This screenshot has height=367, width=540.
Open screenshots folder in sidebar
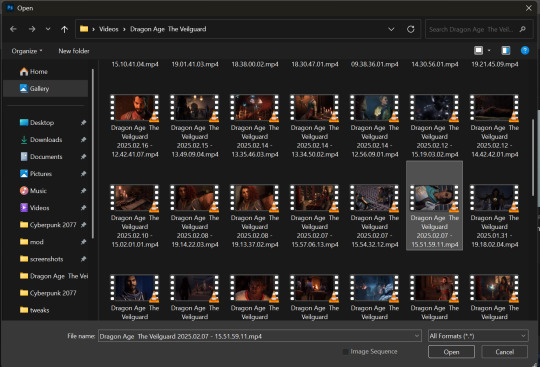pos(46,259)
